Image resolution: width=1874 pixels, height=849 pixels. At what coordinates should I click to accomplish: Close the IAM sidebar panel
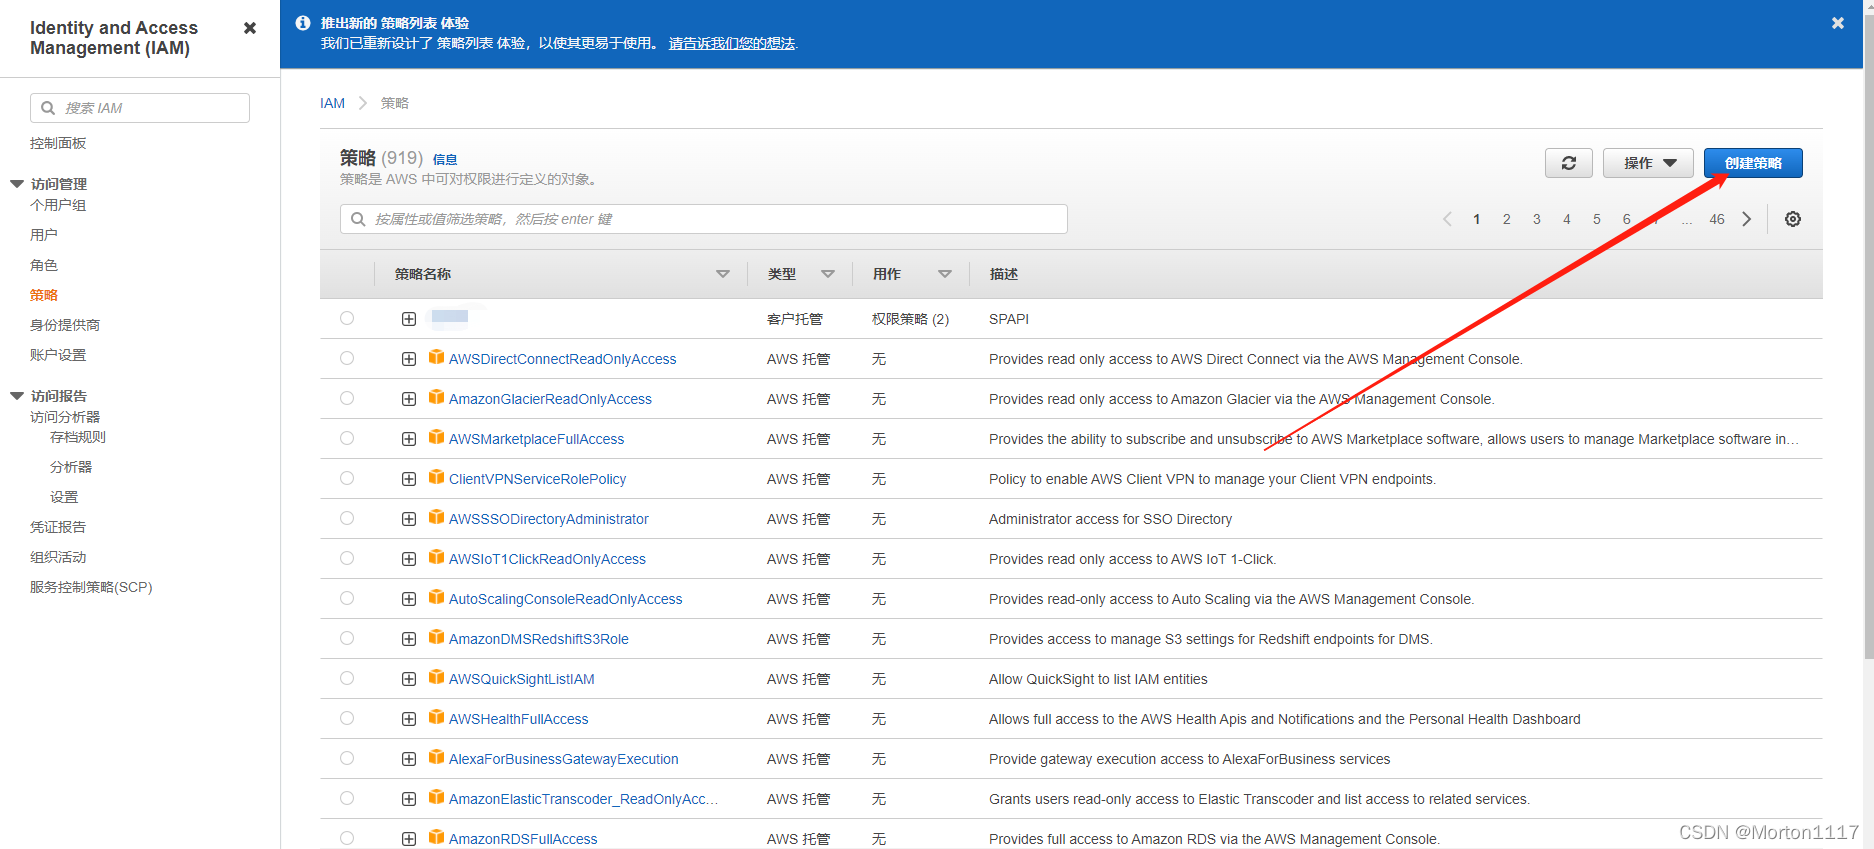(x=250, y=28)
